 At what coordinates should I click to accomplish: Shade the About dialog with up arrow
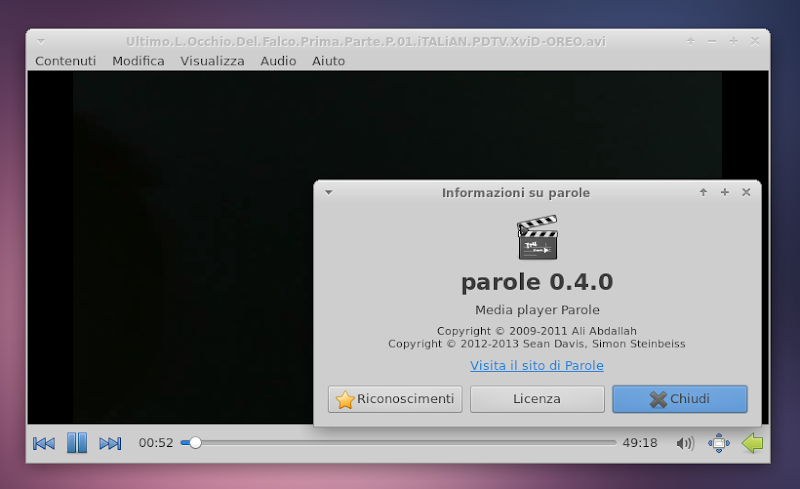point(703,192)
